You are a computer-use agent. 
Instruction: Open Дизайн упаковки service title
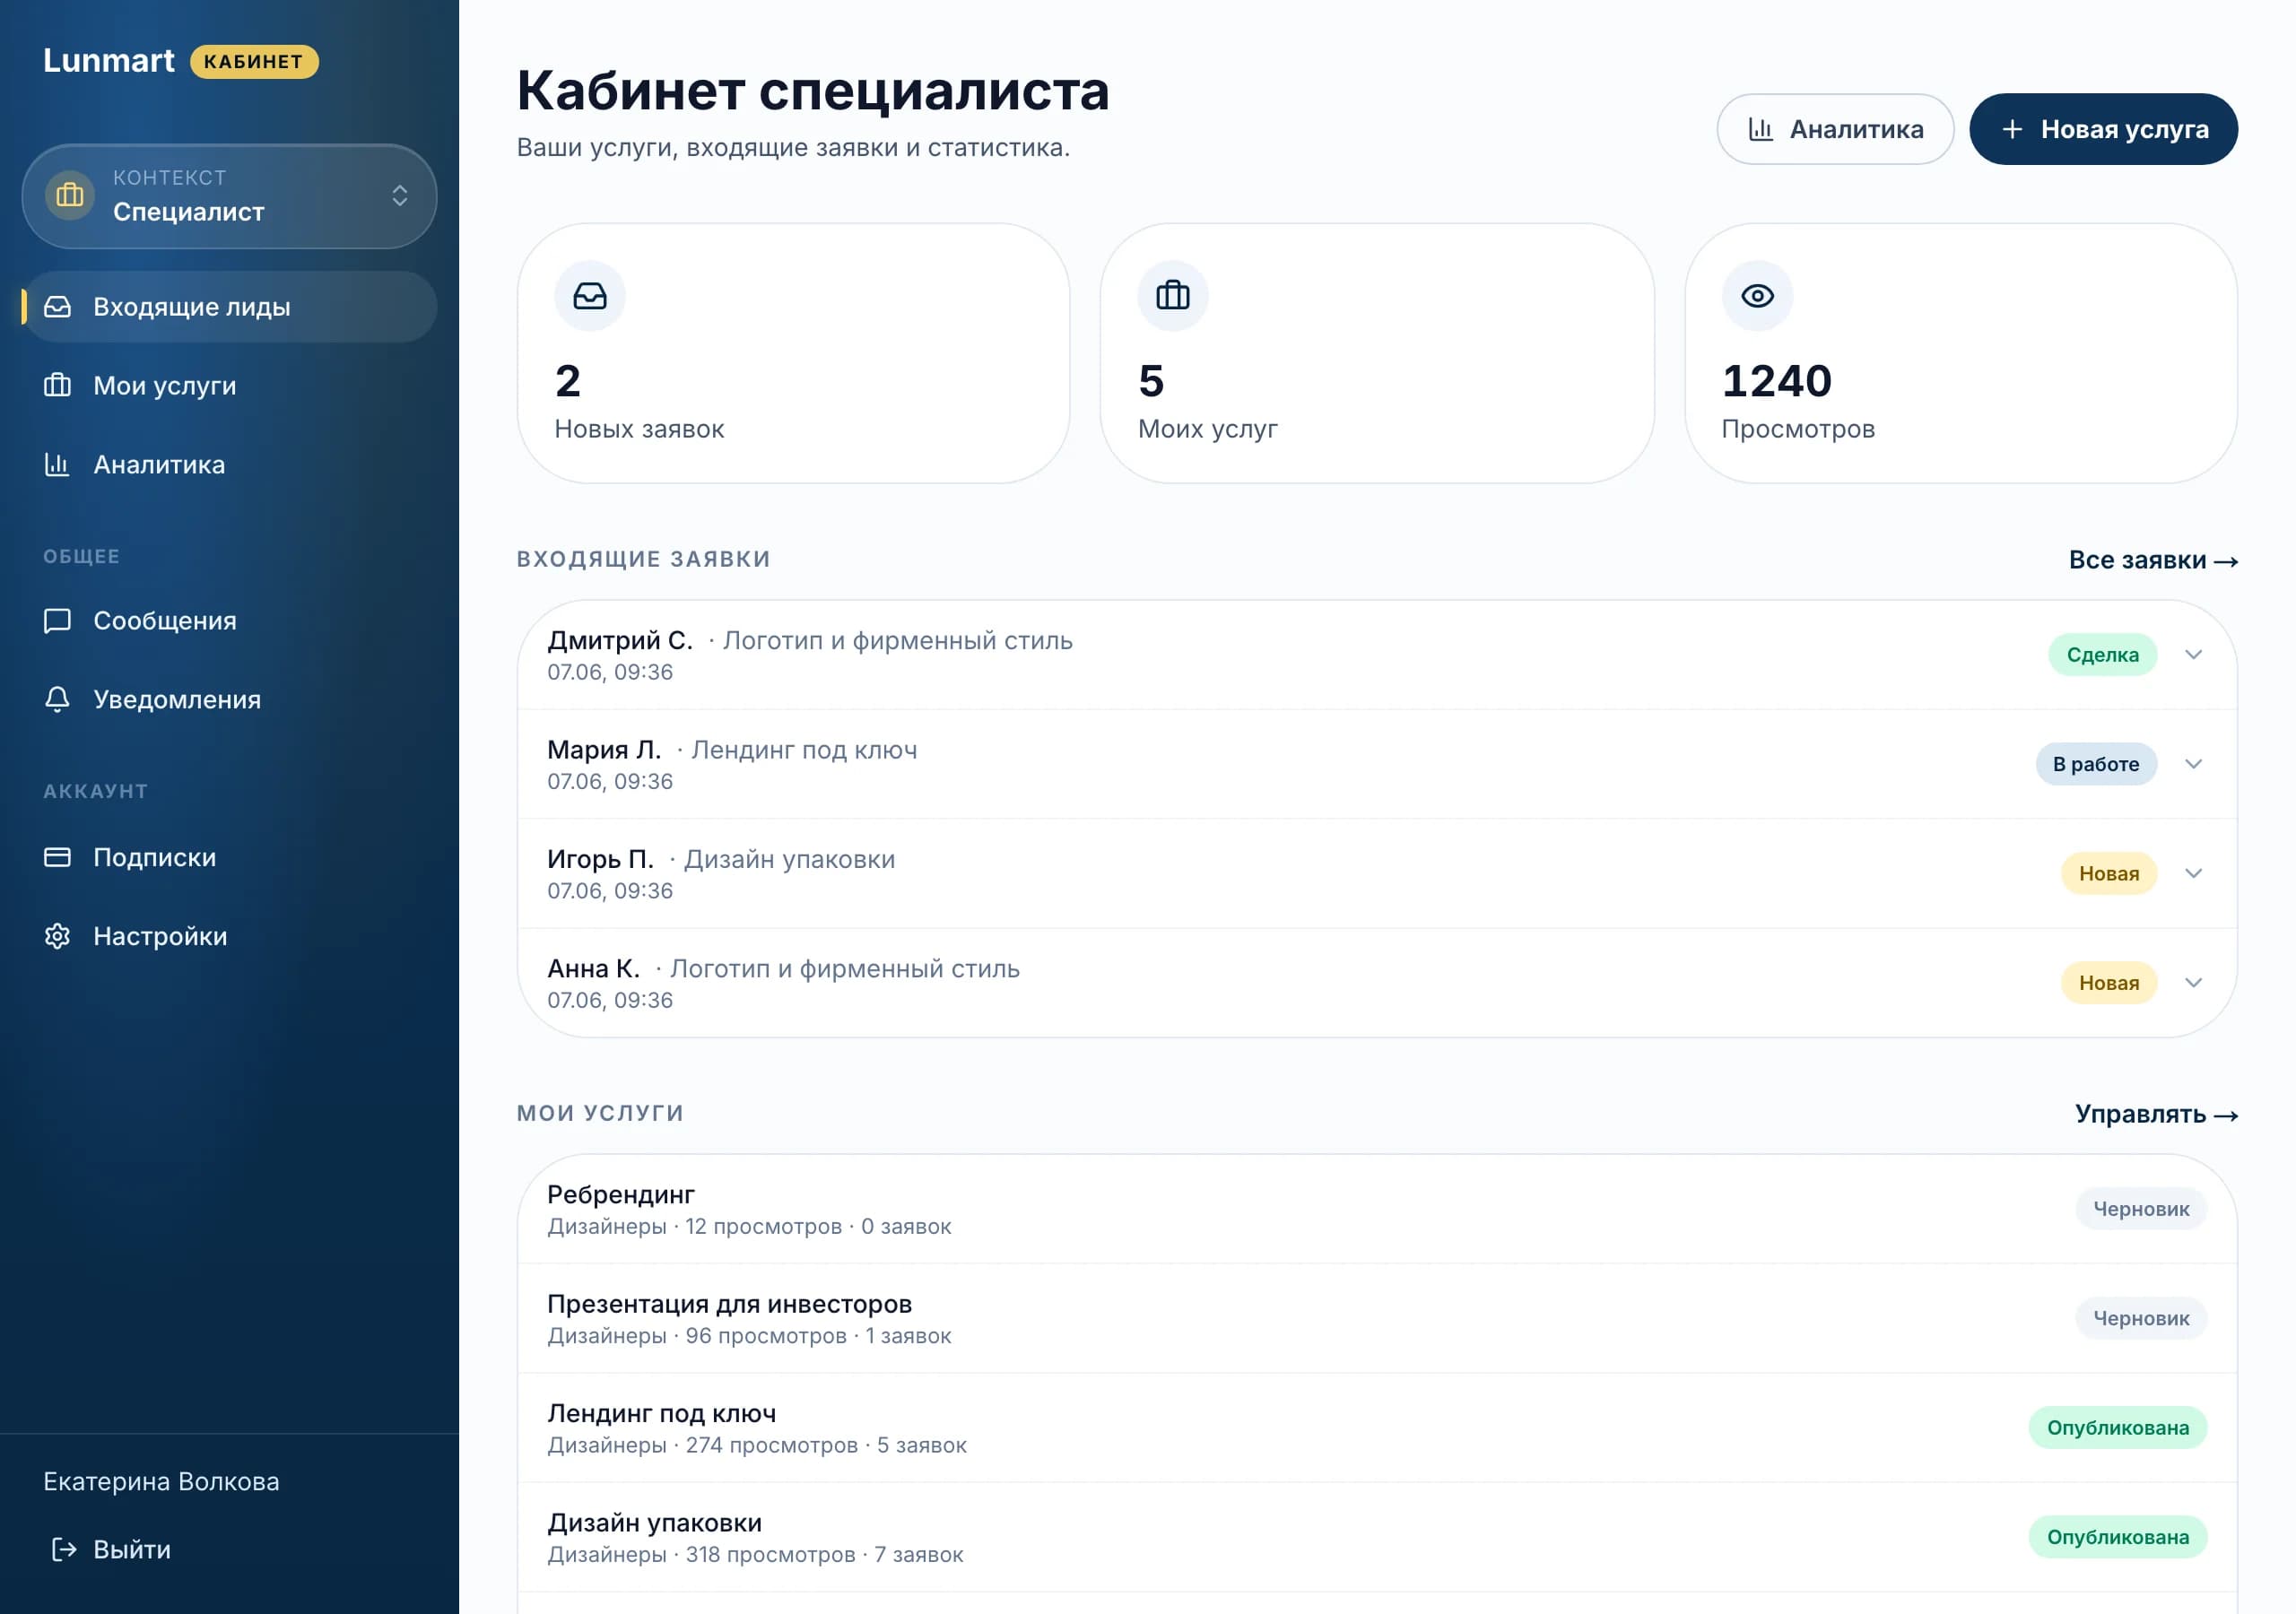pos(654,1522)
